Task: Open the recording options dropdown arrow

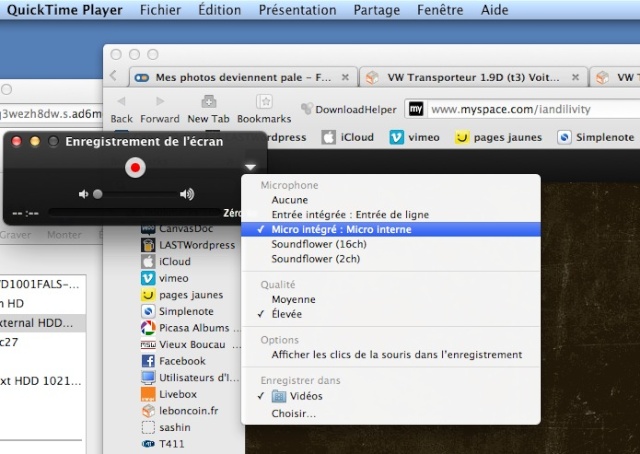Action: click(250, 167)
